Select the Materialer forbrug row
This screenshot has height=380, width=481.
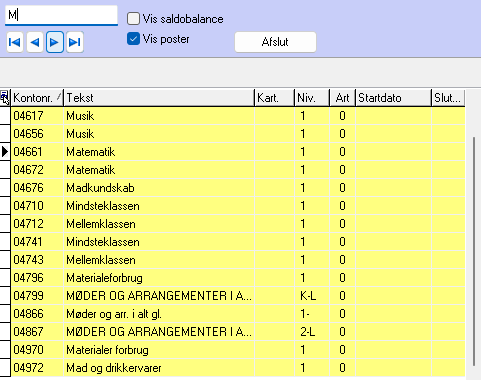(x=238, y=350)
